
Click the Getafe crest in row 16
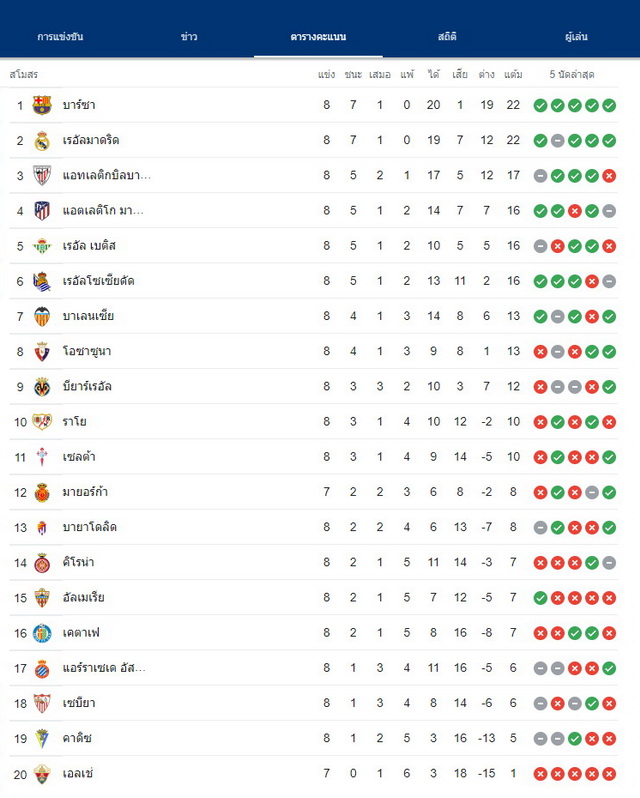[42, 633]
